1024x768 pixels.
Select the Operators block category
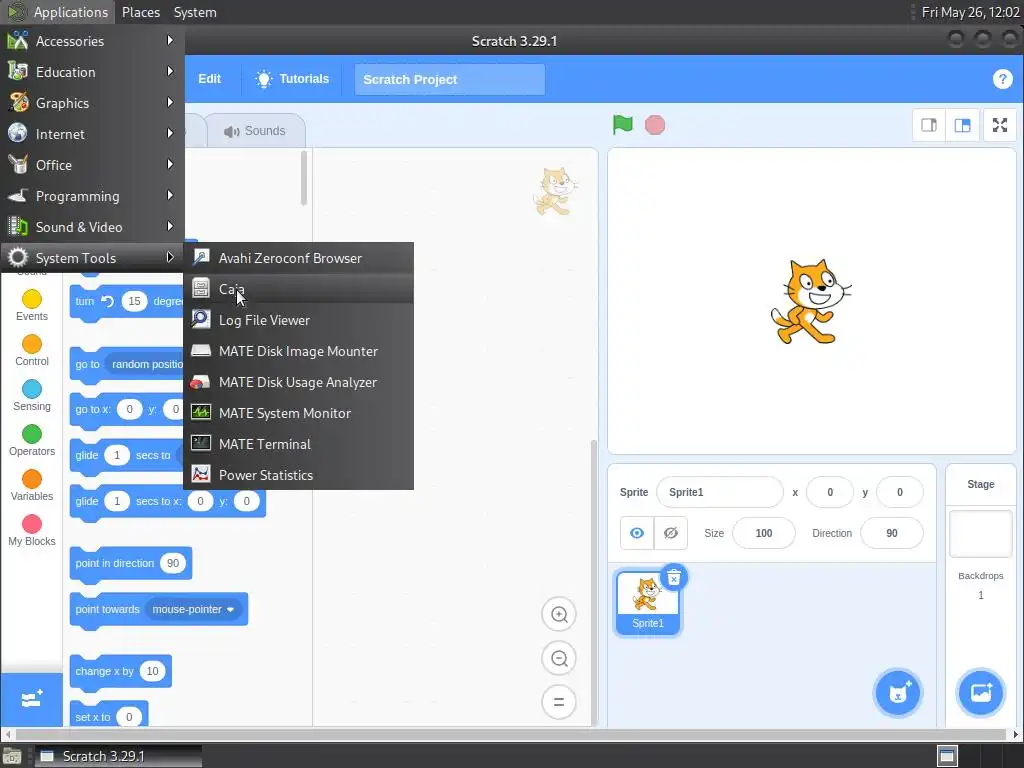(x=31, y=441)
